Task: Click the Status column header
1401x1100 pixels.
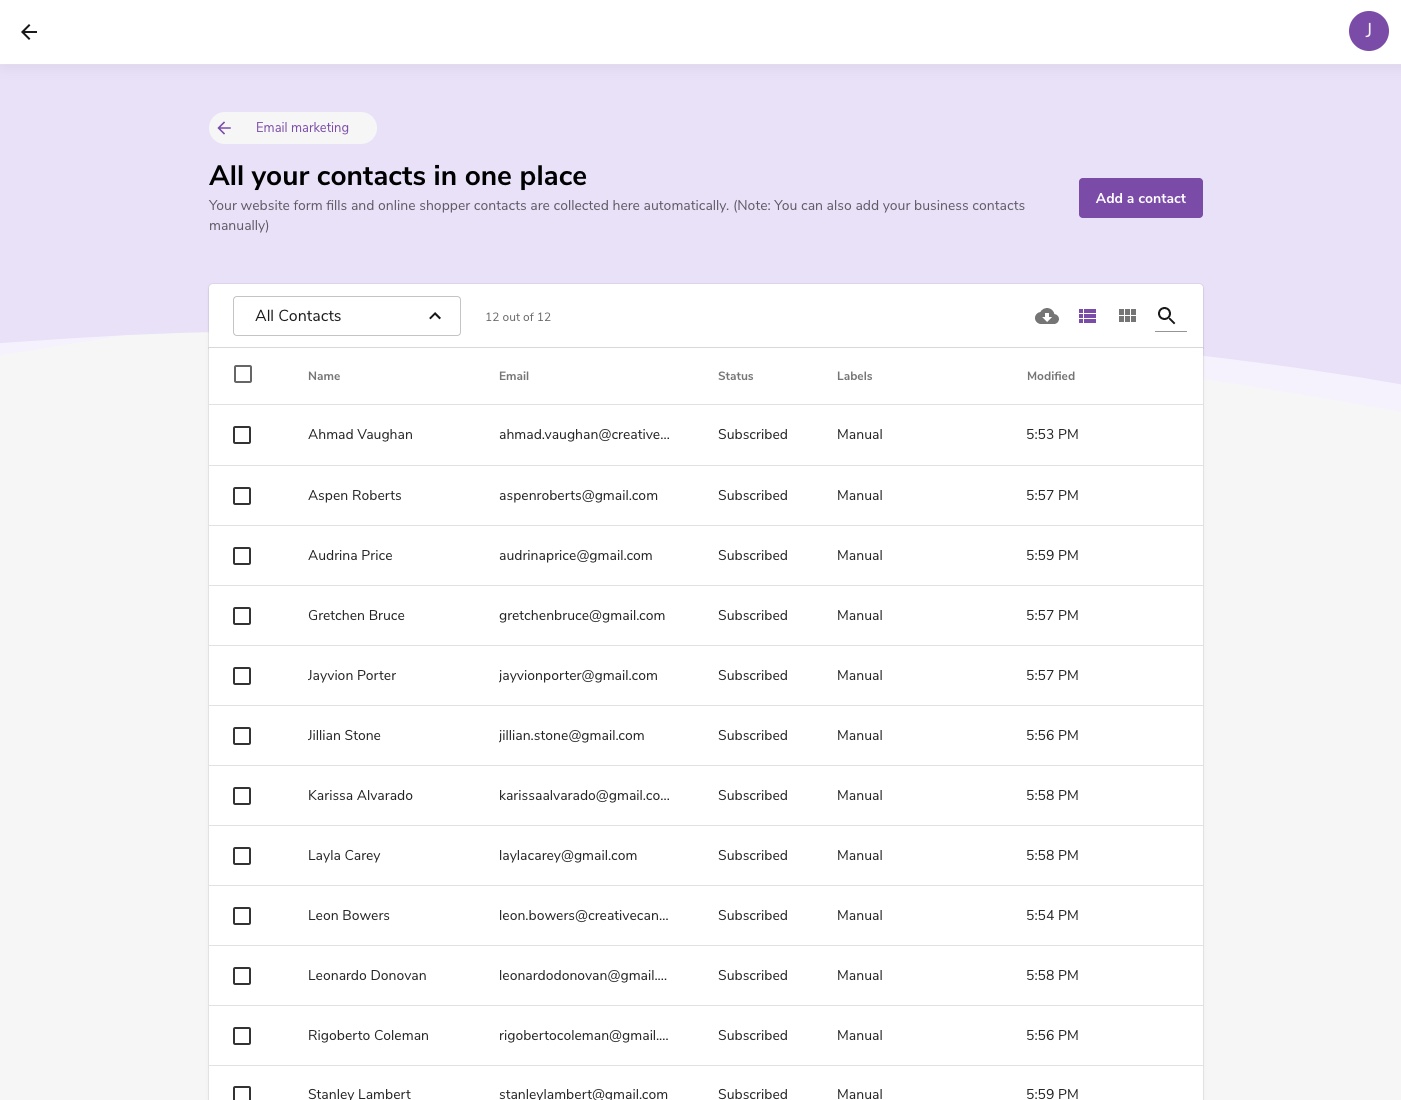Action: click(735, 376)
